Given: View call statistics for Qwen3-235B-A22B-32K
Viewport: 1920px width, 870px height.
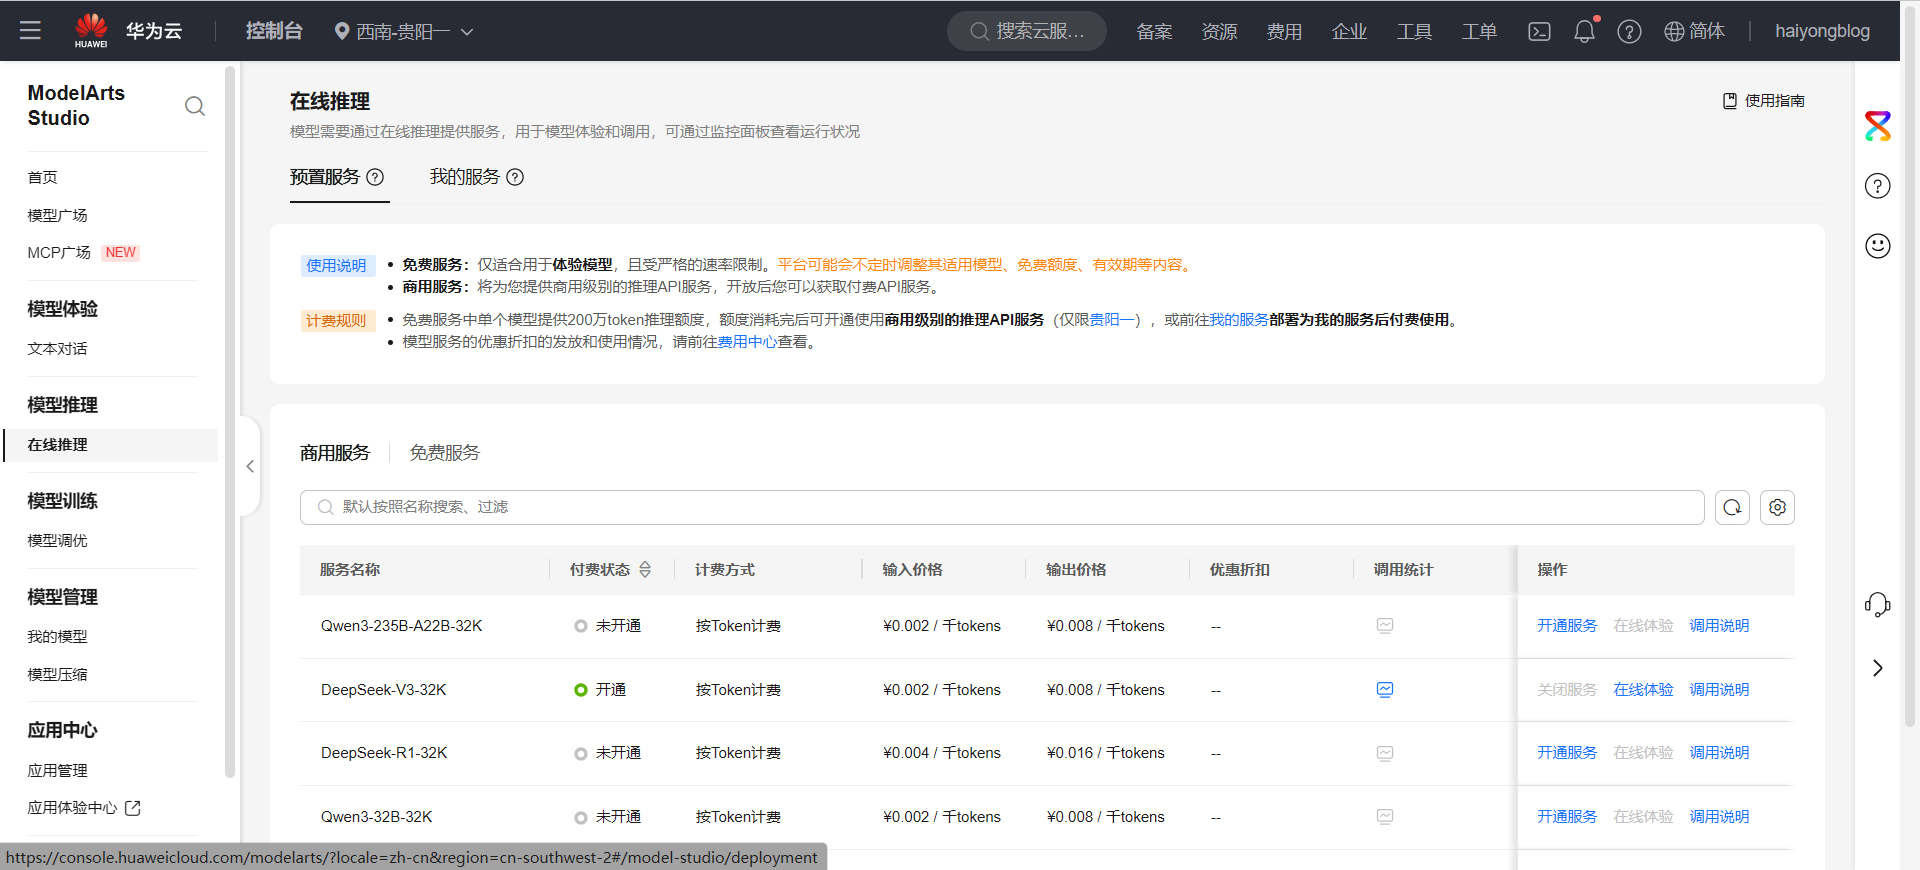Looking at the screenshot, I should tap(1385, 626).
